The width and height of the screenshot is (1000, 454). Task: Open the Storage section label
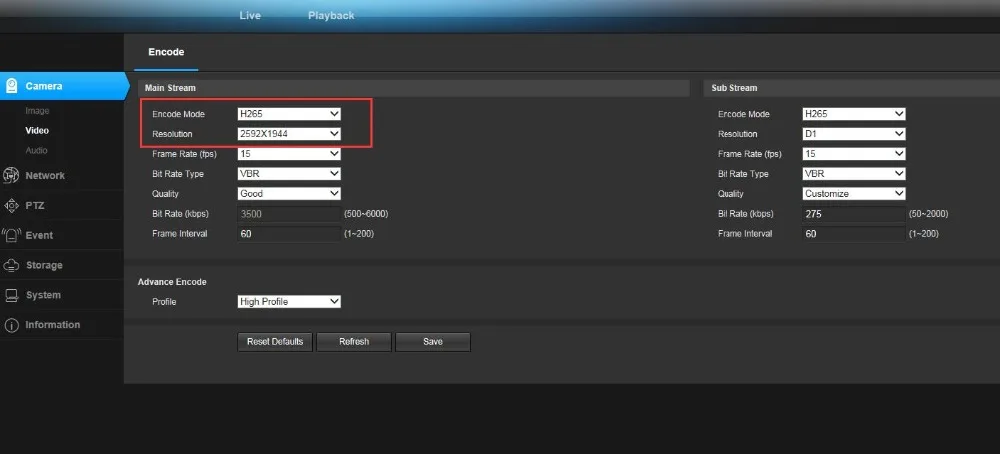[x=44, y=265]
